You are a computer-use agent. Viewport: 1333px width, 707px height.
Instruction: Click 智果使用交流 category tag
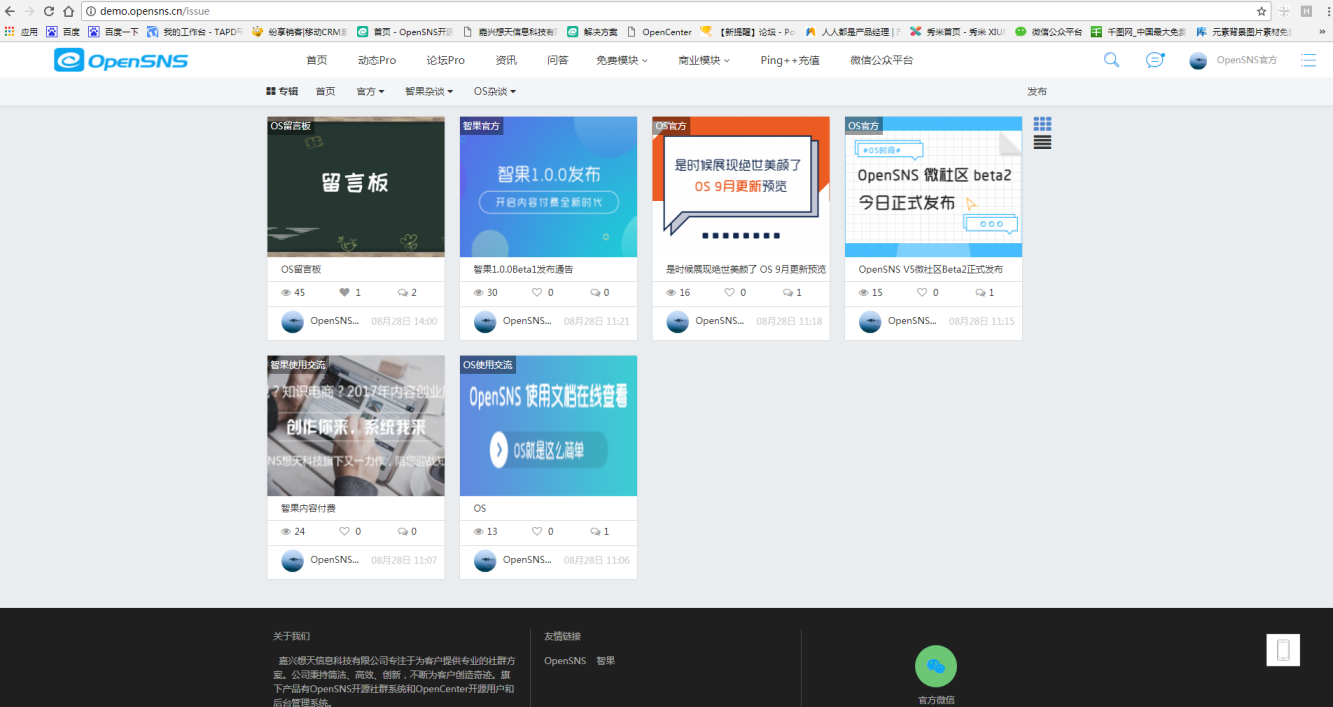click(x=298, y=364)
